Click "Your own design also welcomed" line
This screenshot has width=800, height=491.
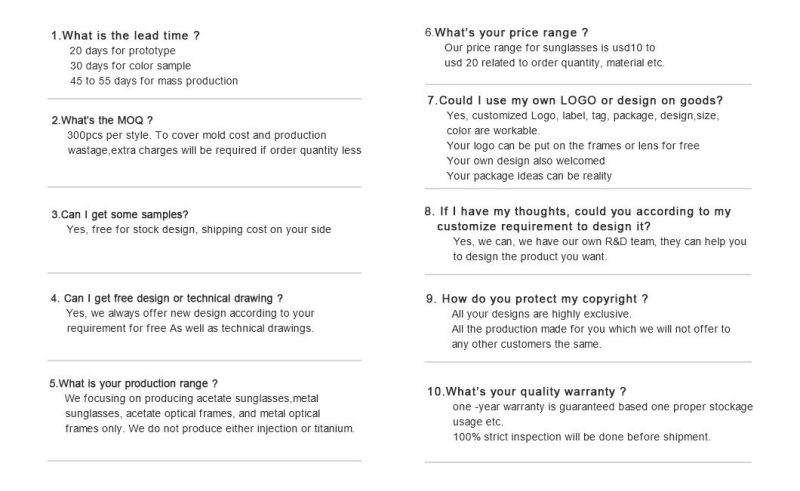tap(526, 161)
